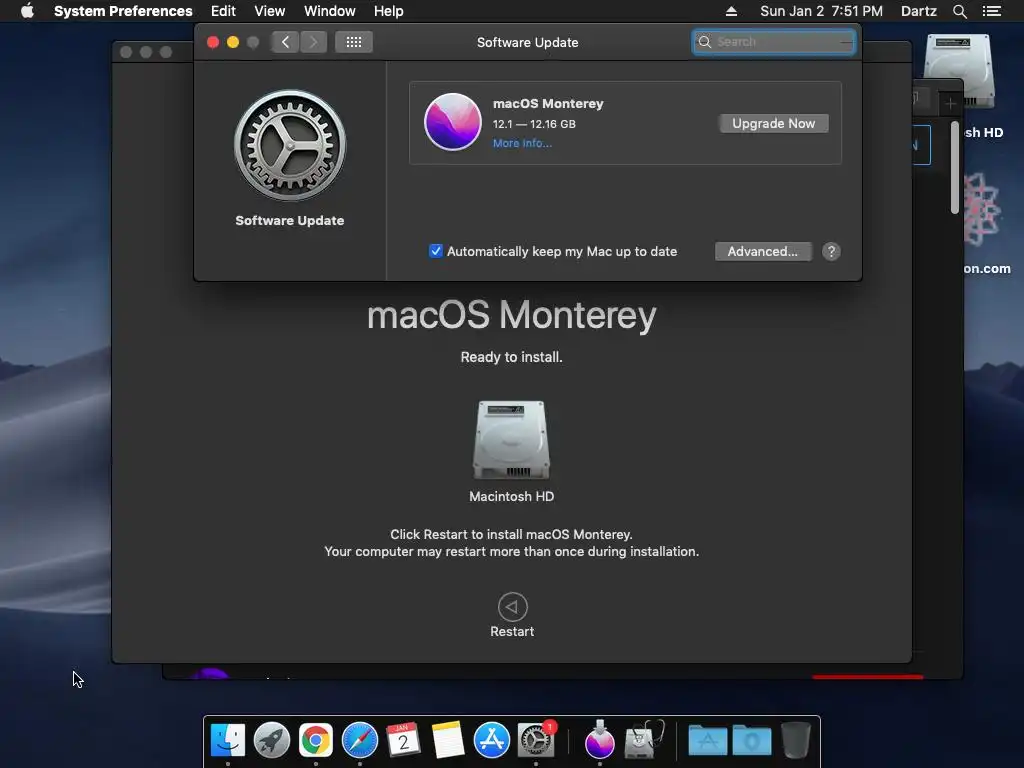Open Notes app in the dock
This screenshot has width=1024, height=768.
pos(448,740)
